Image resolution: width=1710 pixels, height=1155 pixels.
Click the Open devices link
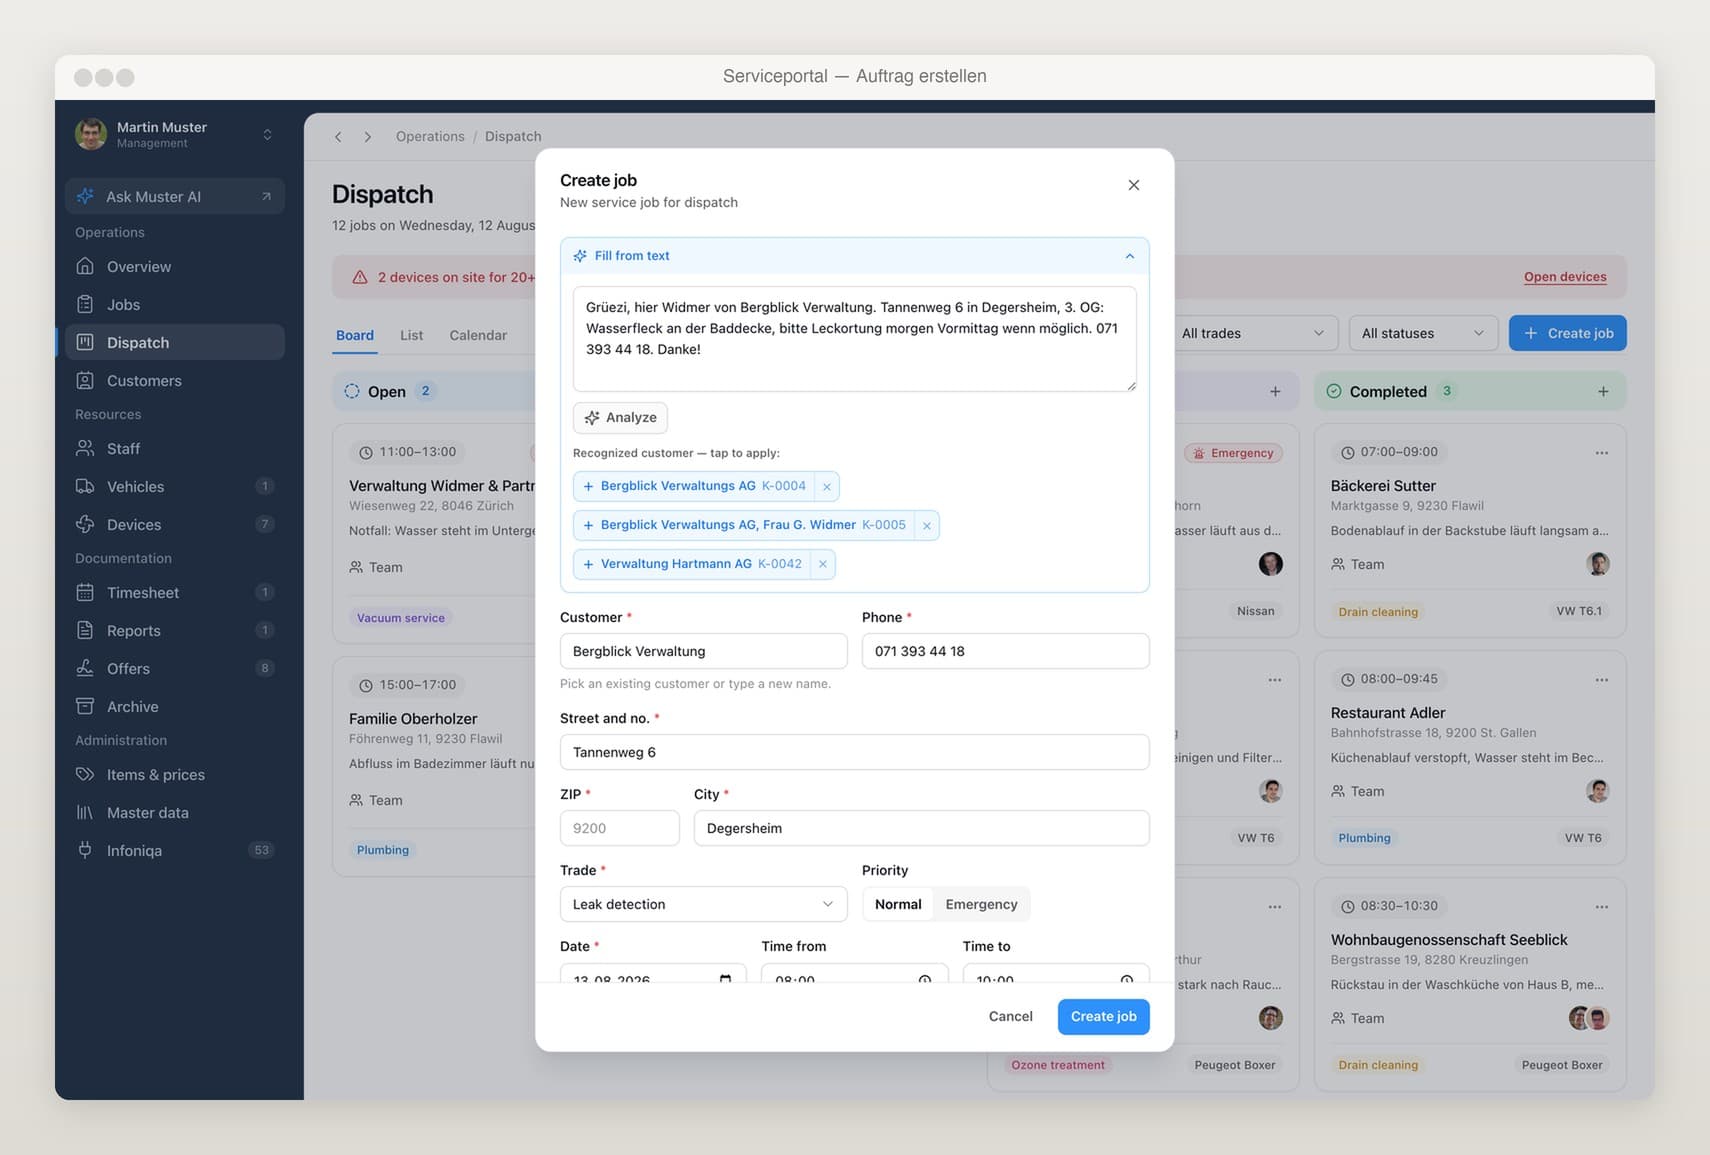coord(1565,277)
